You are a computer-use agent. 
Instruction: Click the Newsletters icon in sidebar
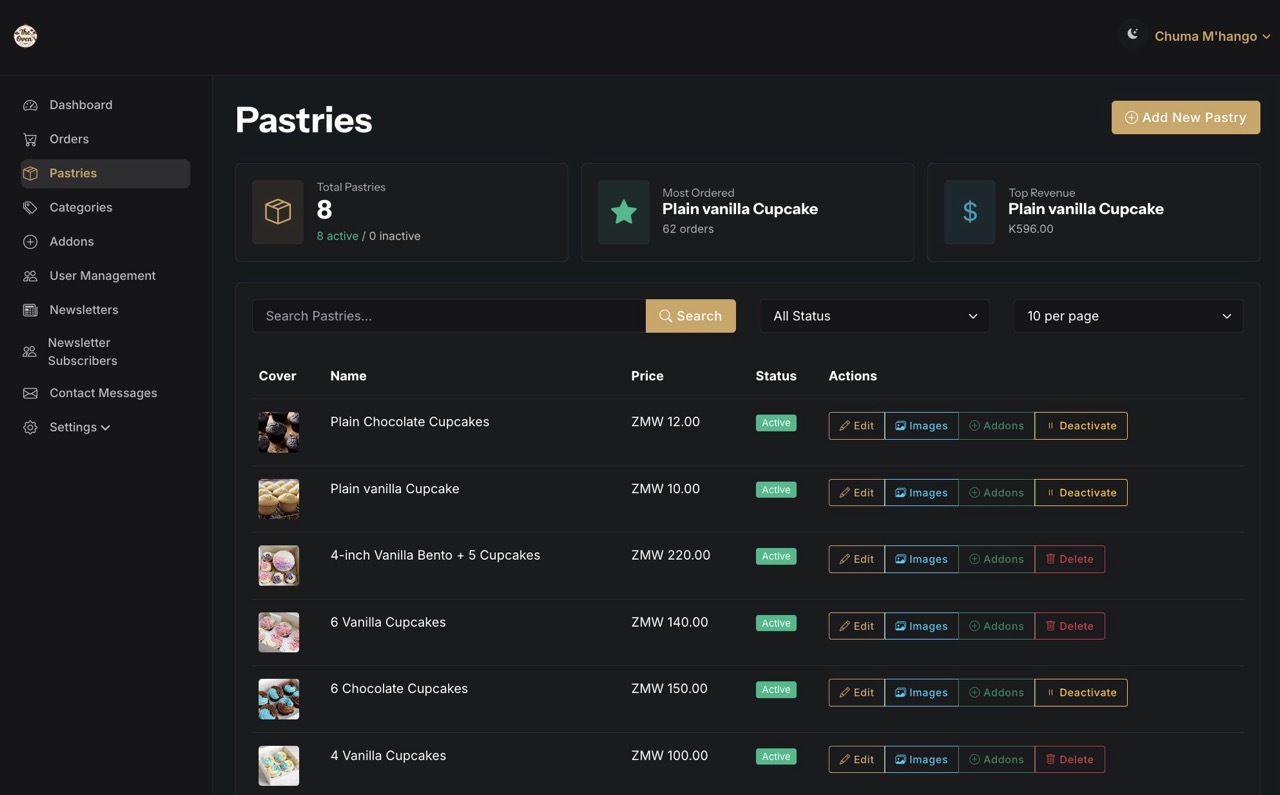click(30, 310)
